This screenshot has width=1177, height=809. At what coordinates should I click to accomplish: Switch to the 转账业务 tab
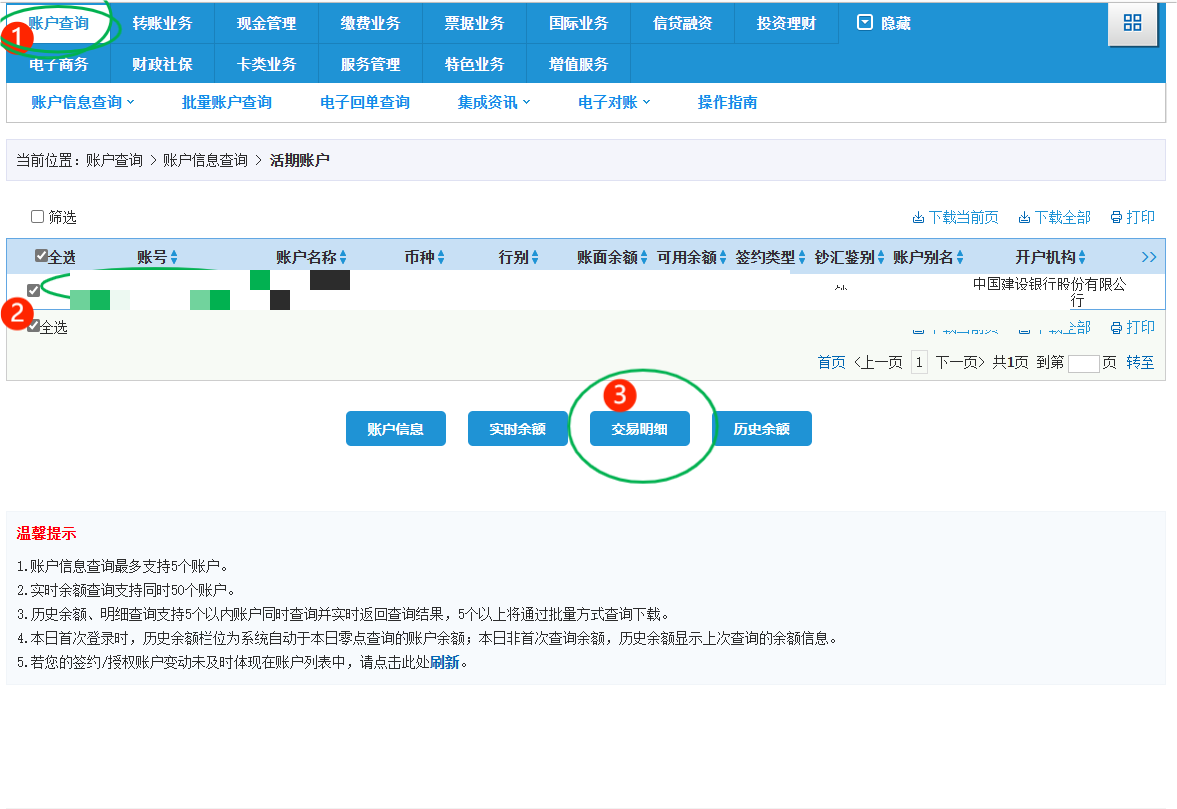click(162, 23)
